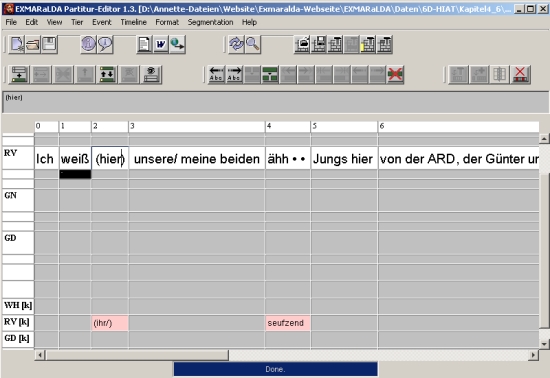This screenshot has height=378, width=550.
Task: Click the '(hier)' event being edited
Action: point(110,158)
